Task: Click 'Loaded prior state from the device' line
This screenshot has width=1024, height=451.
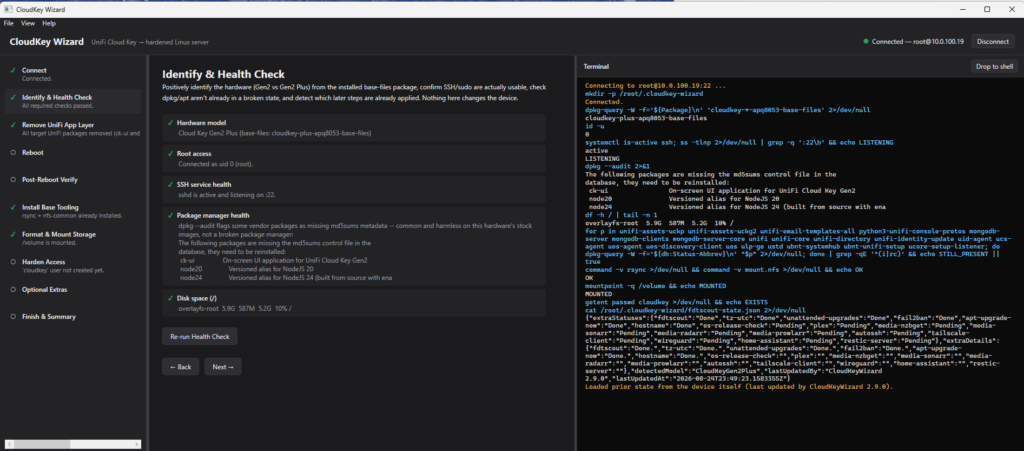Action: (739, 387)
